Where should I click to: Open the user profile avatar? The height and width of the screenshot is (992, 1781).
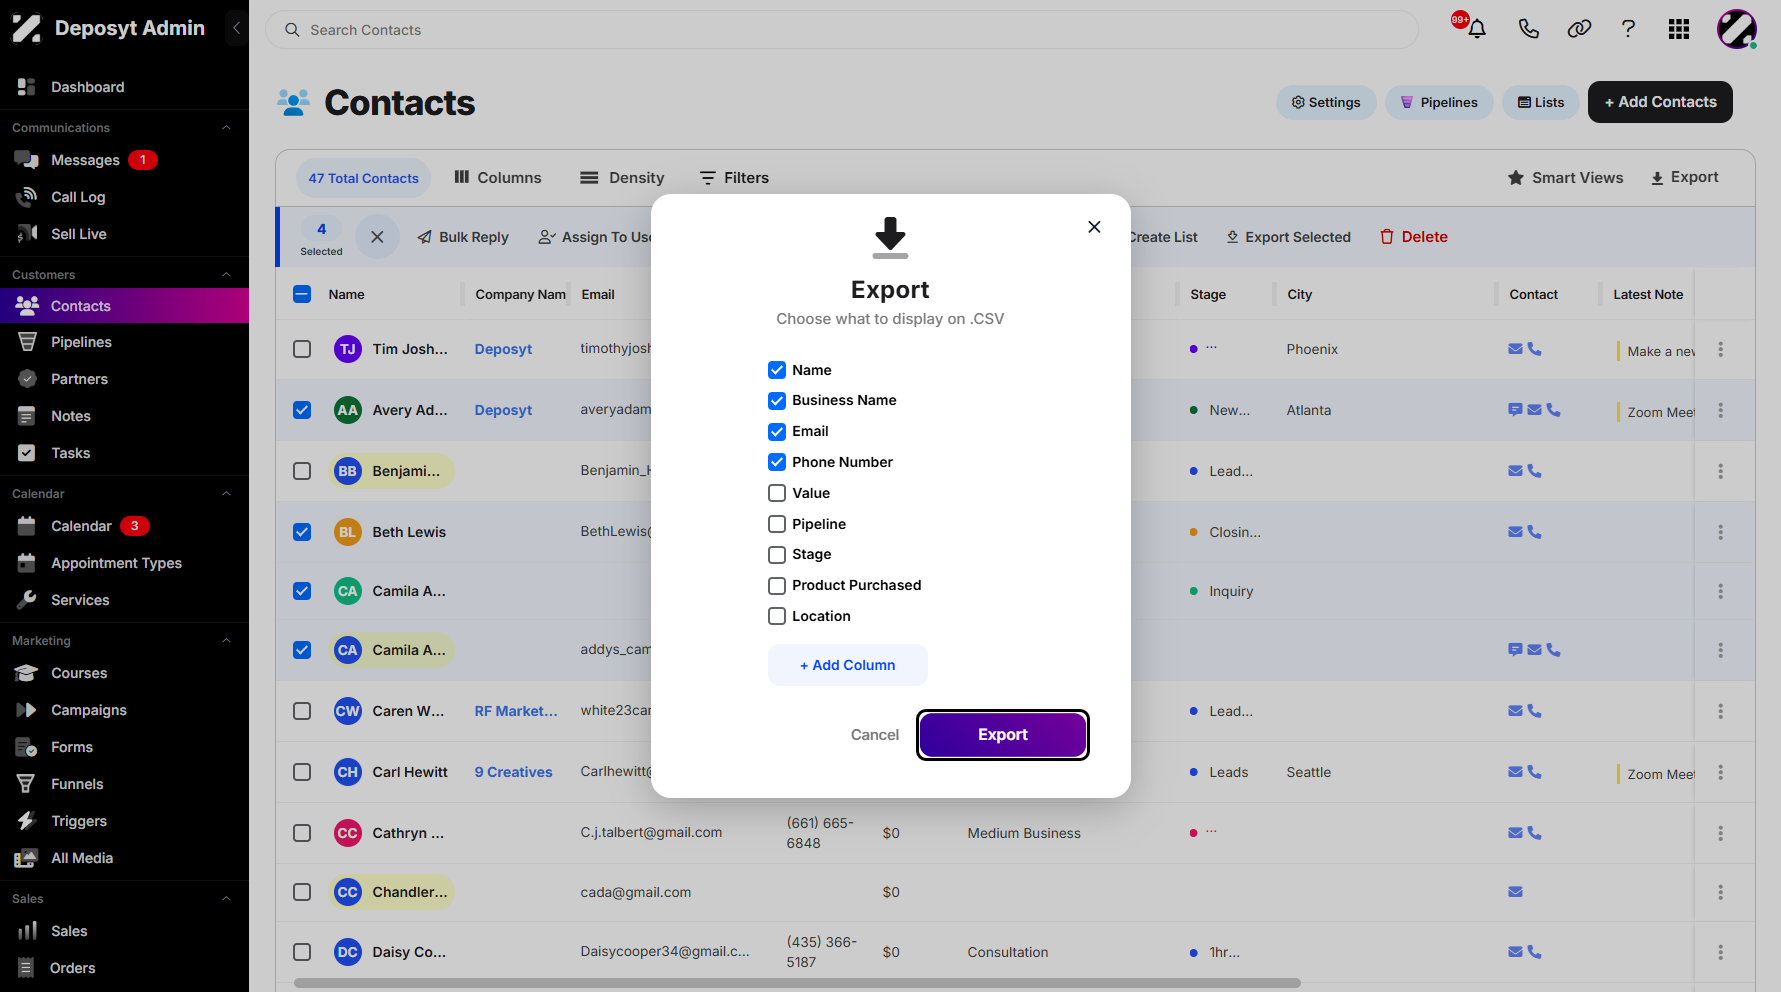click(1737, 29)
